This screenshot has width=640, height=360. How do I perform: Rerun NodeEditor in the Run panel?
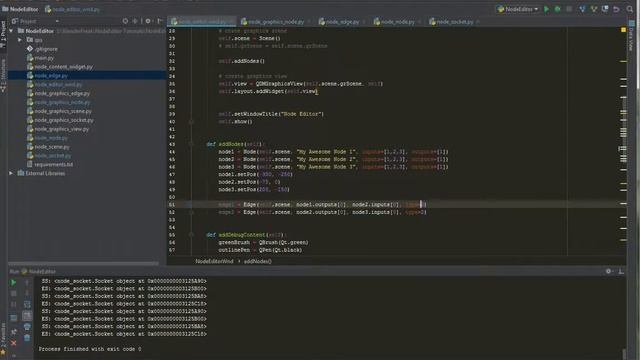[x=13, y=282]
